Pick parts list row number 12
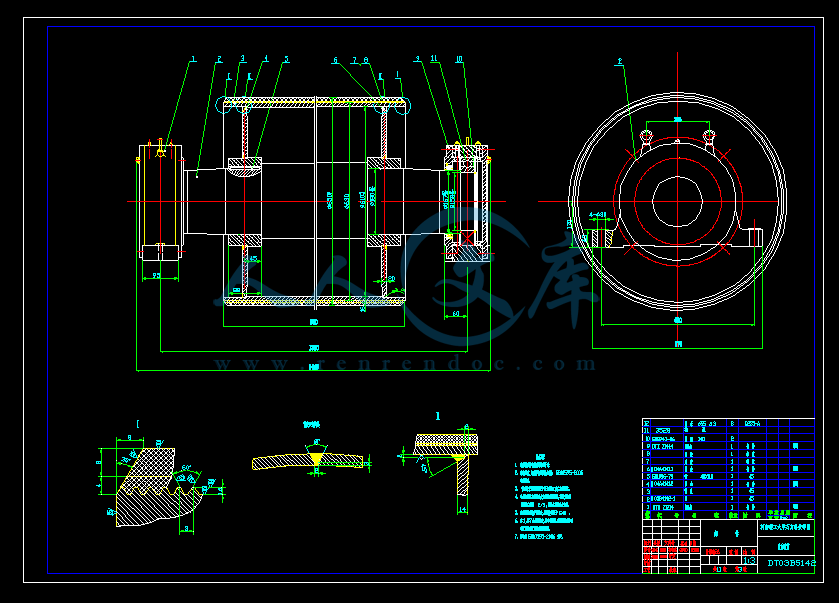This screenshot has height=603, width=839. click(646, 423)
